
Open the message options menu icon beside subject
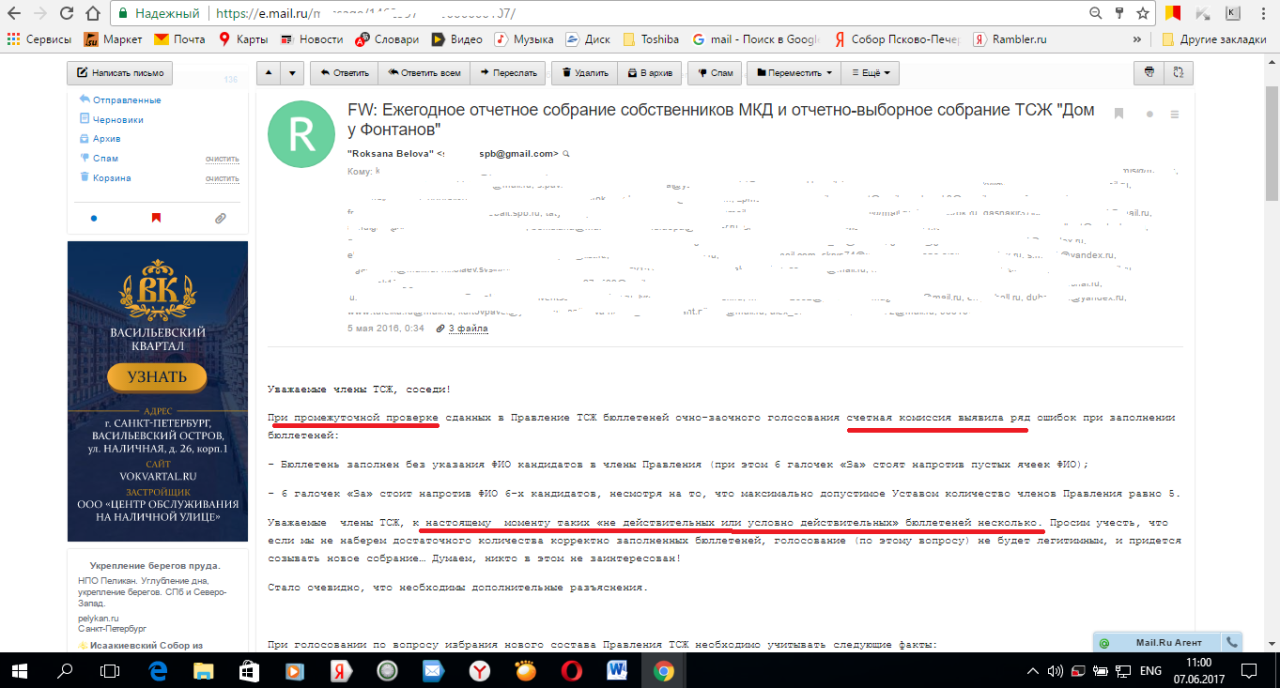point(1175,114)
